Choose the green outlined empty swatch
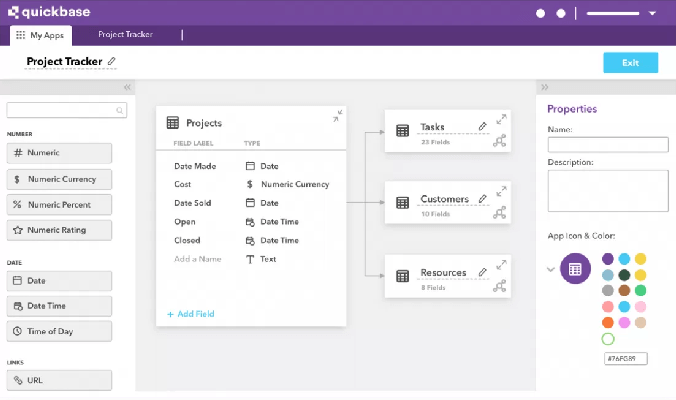The width and height of the screenshot is (676, 400). pyautogui.click(x=608, y=339)
